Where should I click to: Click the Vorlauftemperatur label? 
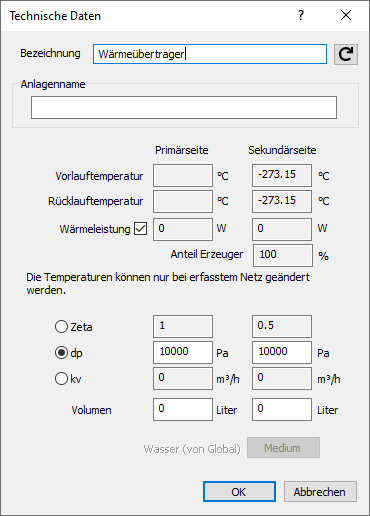[x=99, y=176]
